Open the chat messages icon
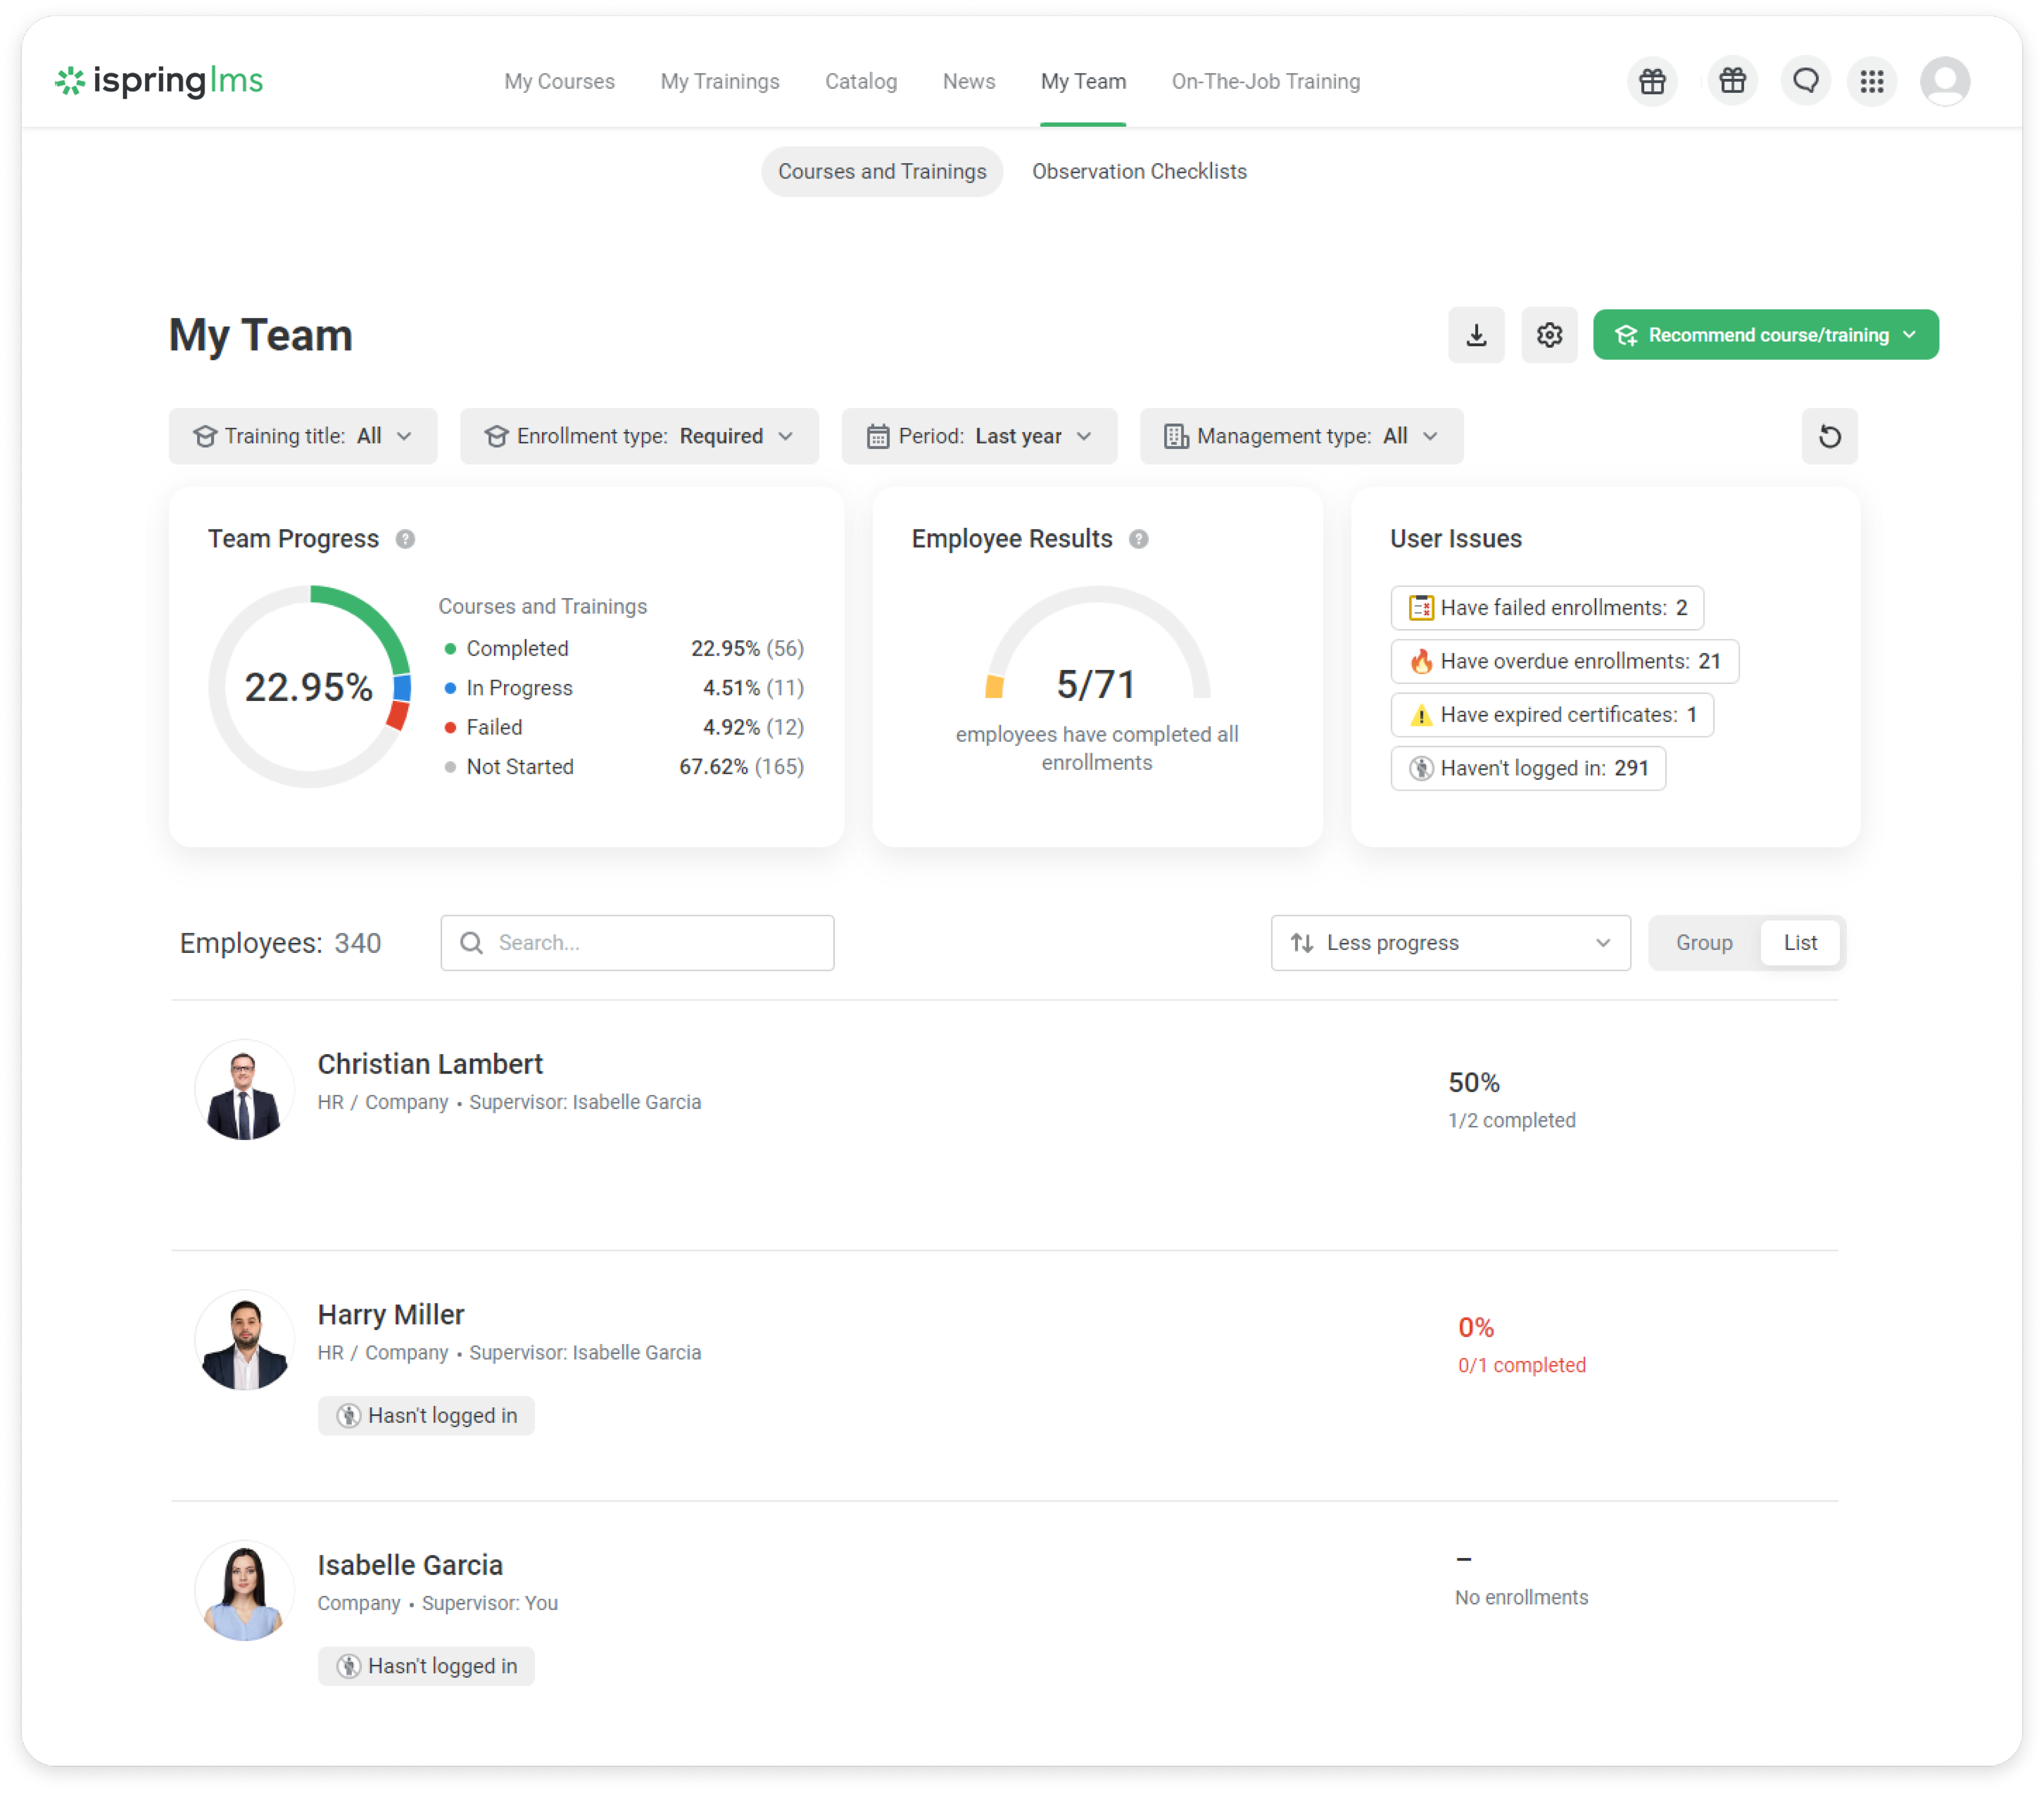The height and width of the screenshot is (1793, 2044). 1805,81
